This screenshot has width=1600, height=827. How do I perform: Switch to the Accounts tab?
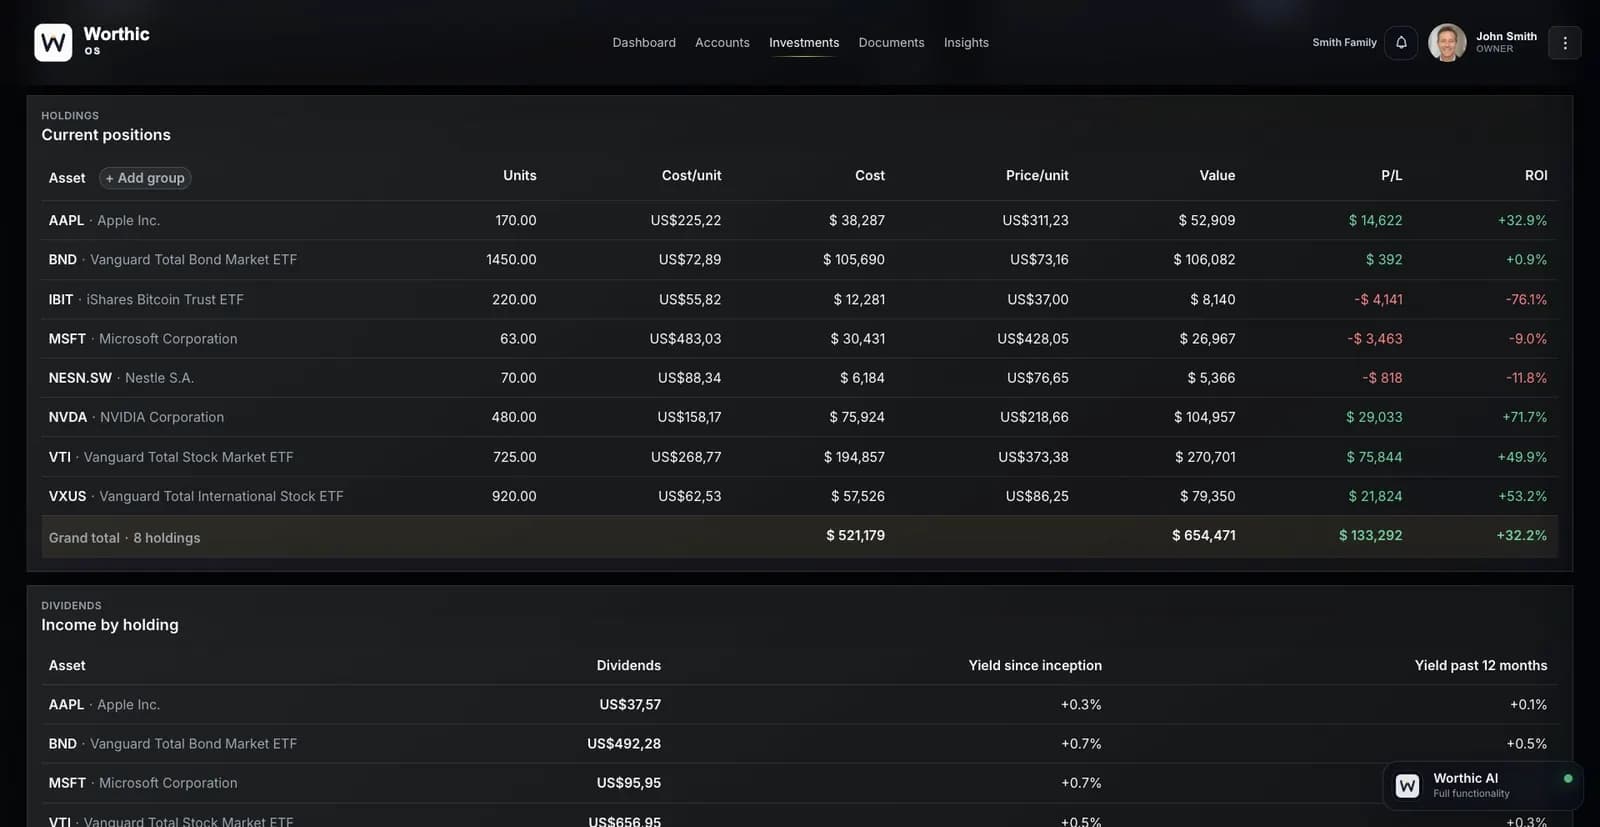(722, 43)
